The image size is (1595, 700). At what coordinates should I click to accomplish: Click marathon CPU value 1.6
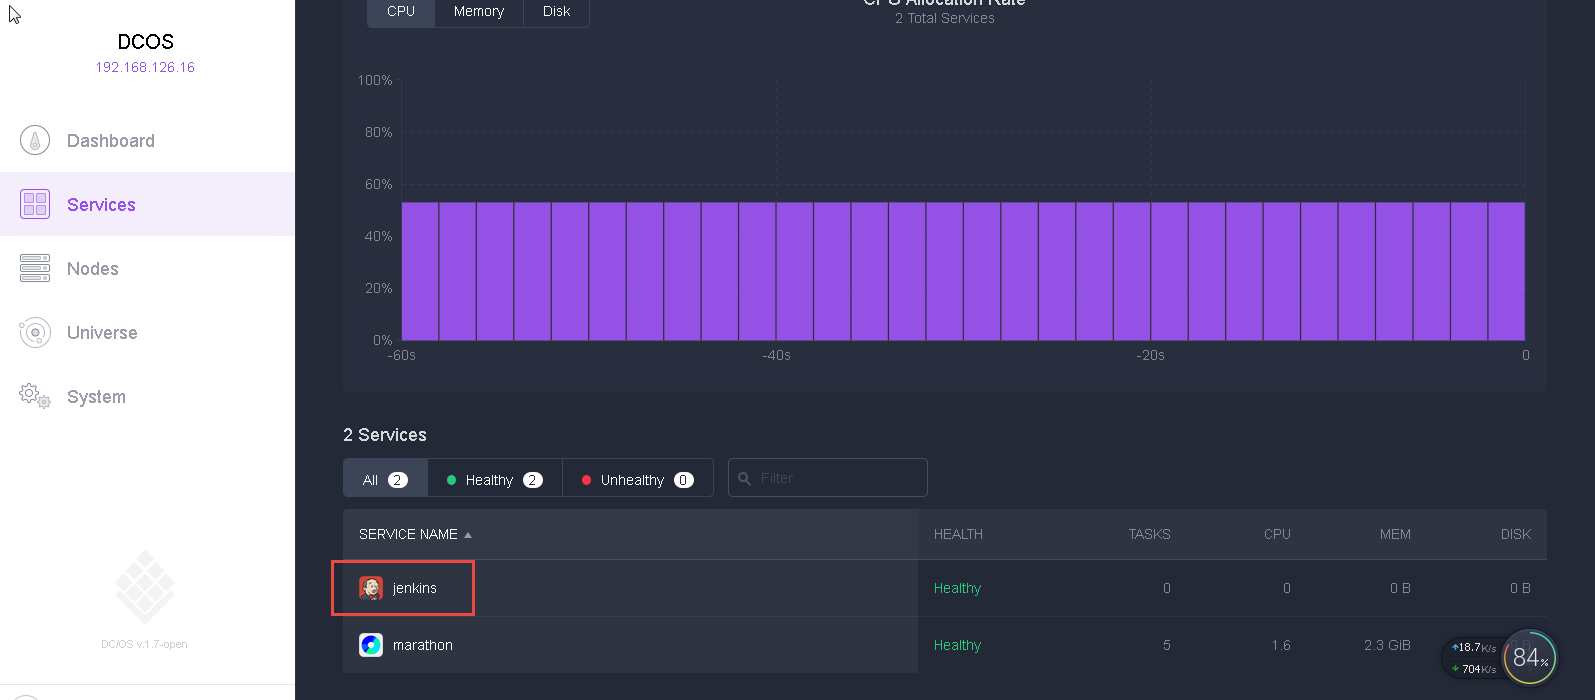click(1281, 645)
